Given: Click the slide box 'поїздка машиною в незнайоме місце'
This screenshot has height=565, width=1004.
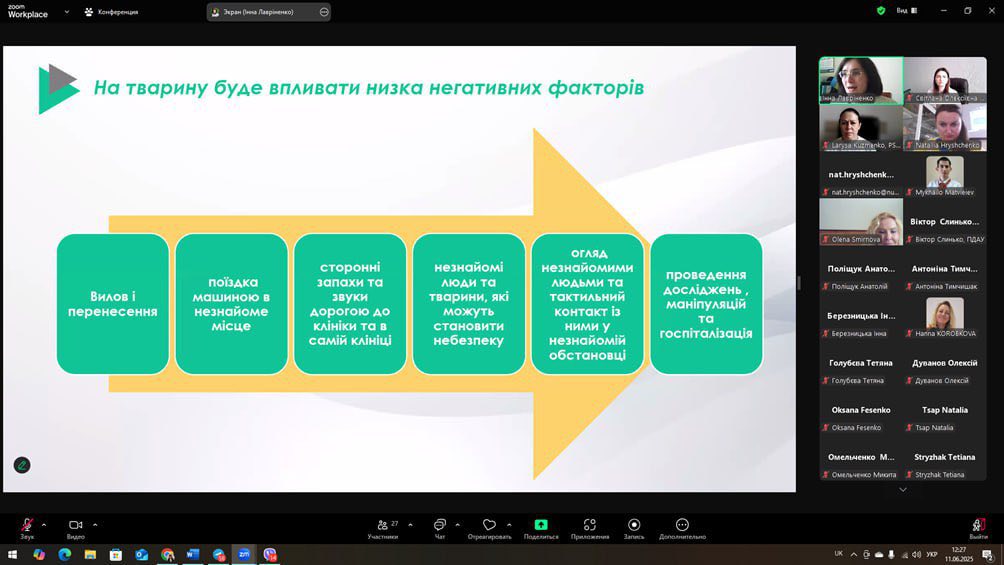Looking at the screenshot, I should [x=231, y=304].
